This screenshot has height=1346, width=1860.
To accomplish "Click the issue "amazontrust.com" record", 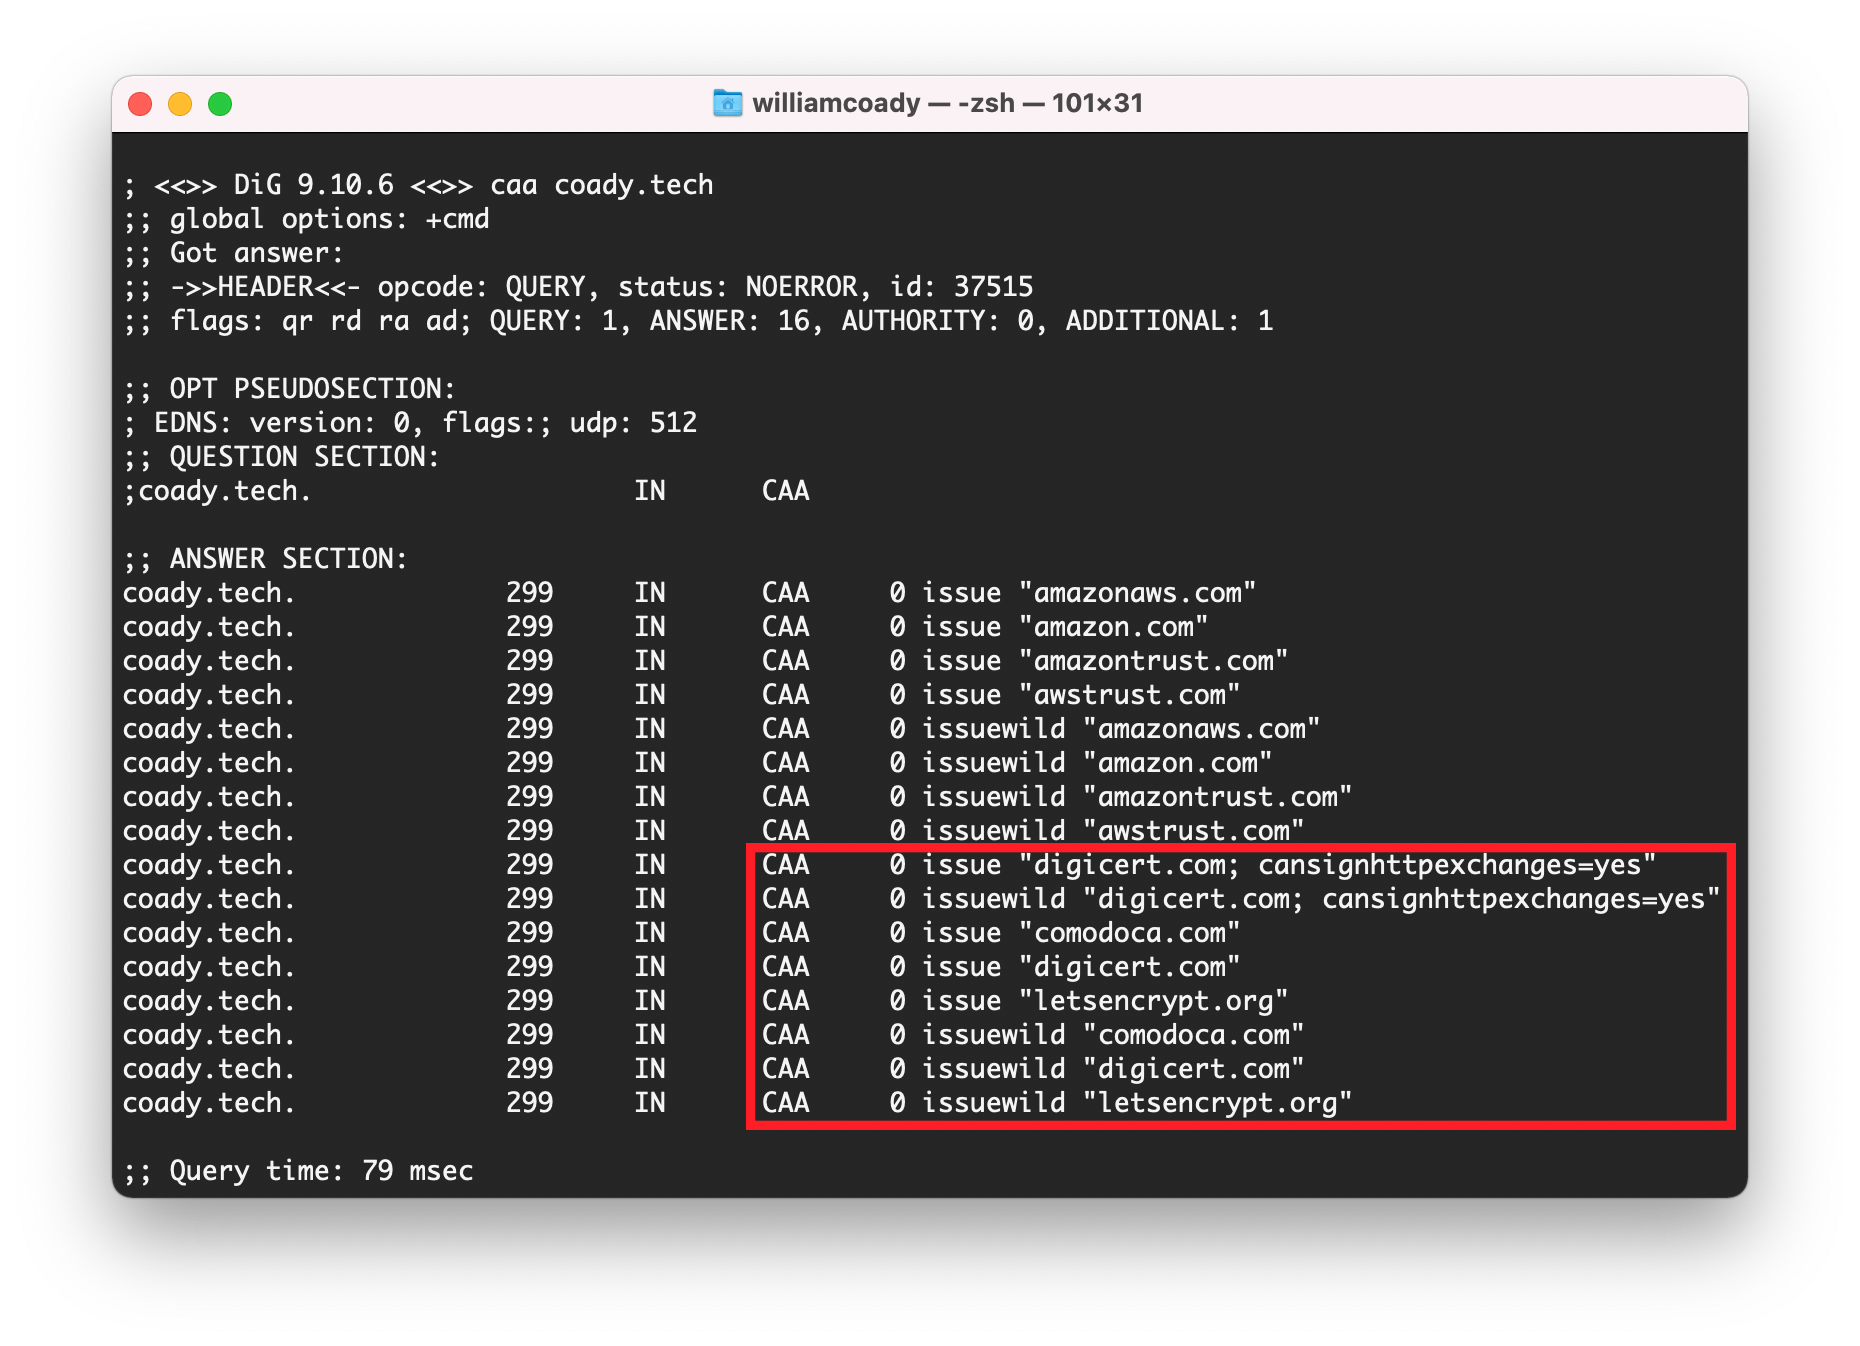I will [x=705, y=661].
